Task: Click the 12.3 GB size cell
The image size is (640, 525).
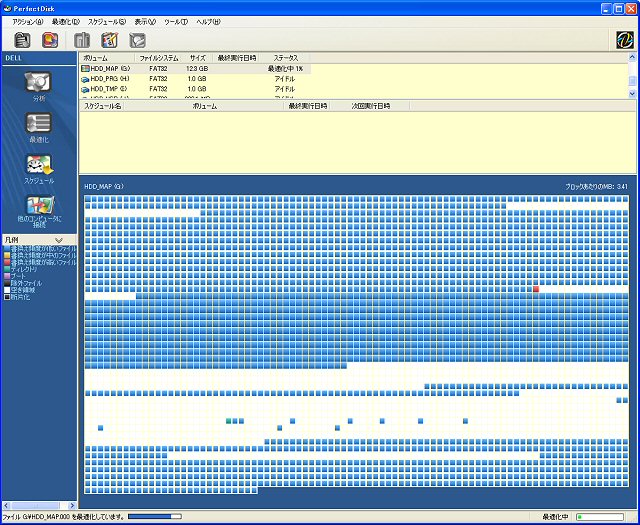Action: (197, 69)
